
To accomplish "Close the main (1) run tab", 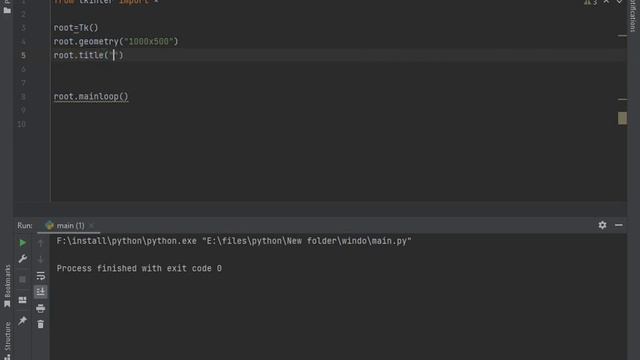I will point(91,225).
